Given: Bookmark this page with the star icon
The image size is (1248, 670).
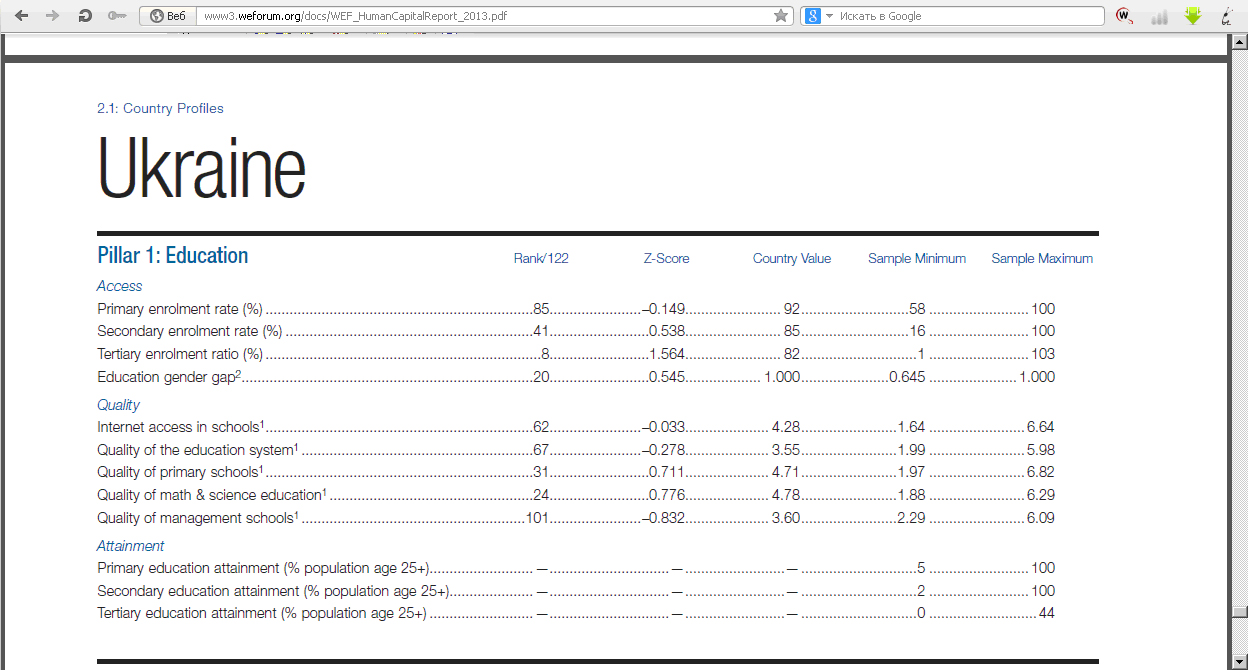Looking at the screenshot, I should (781, 16).
